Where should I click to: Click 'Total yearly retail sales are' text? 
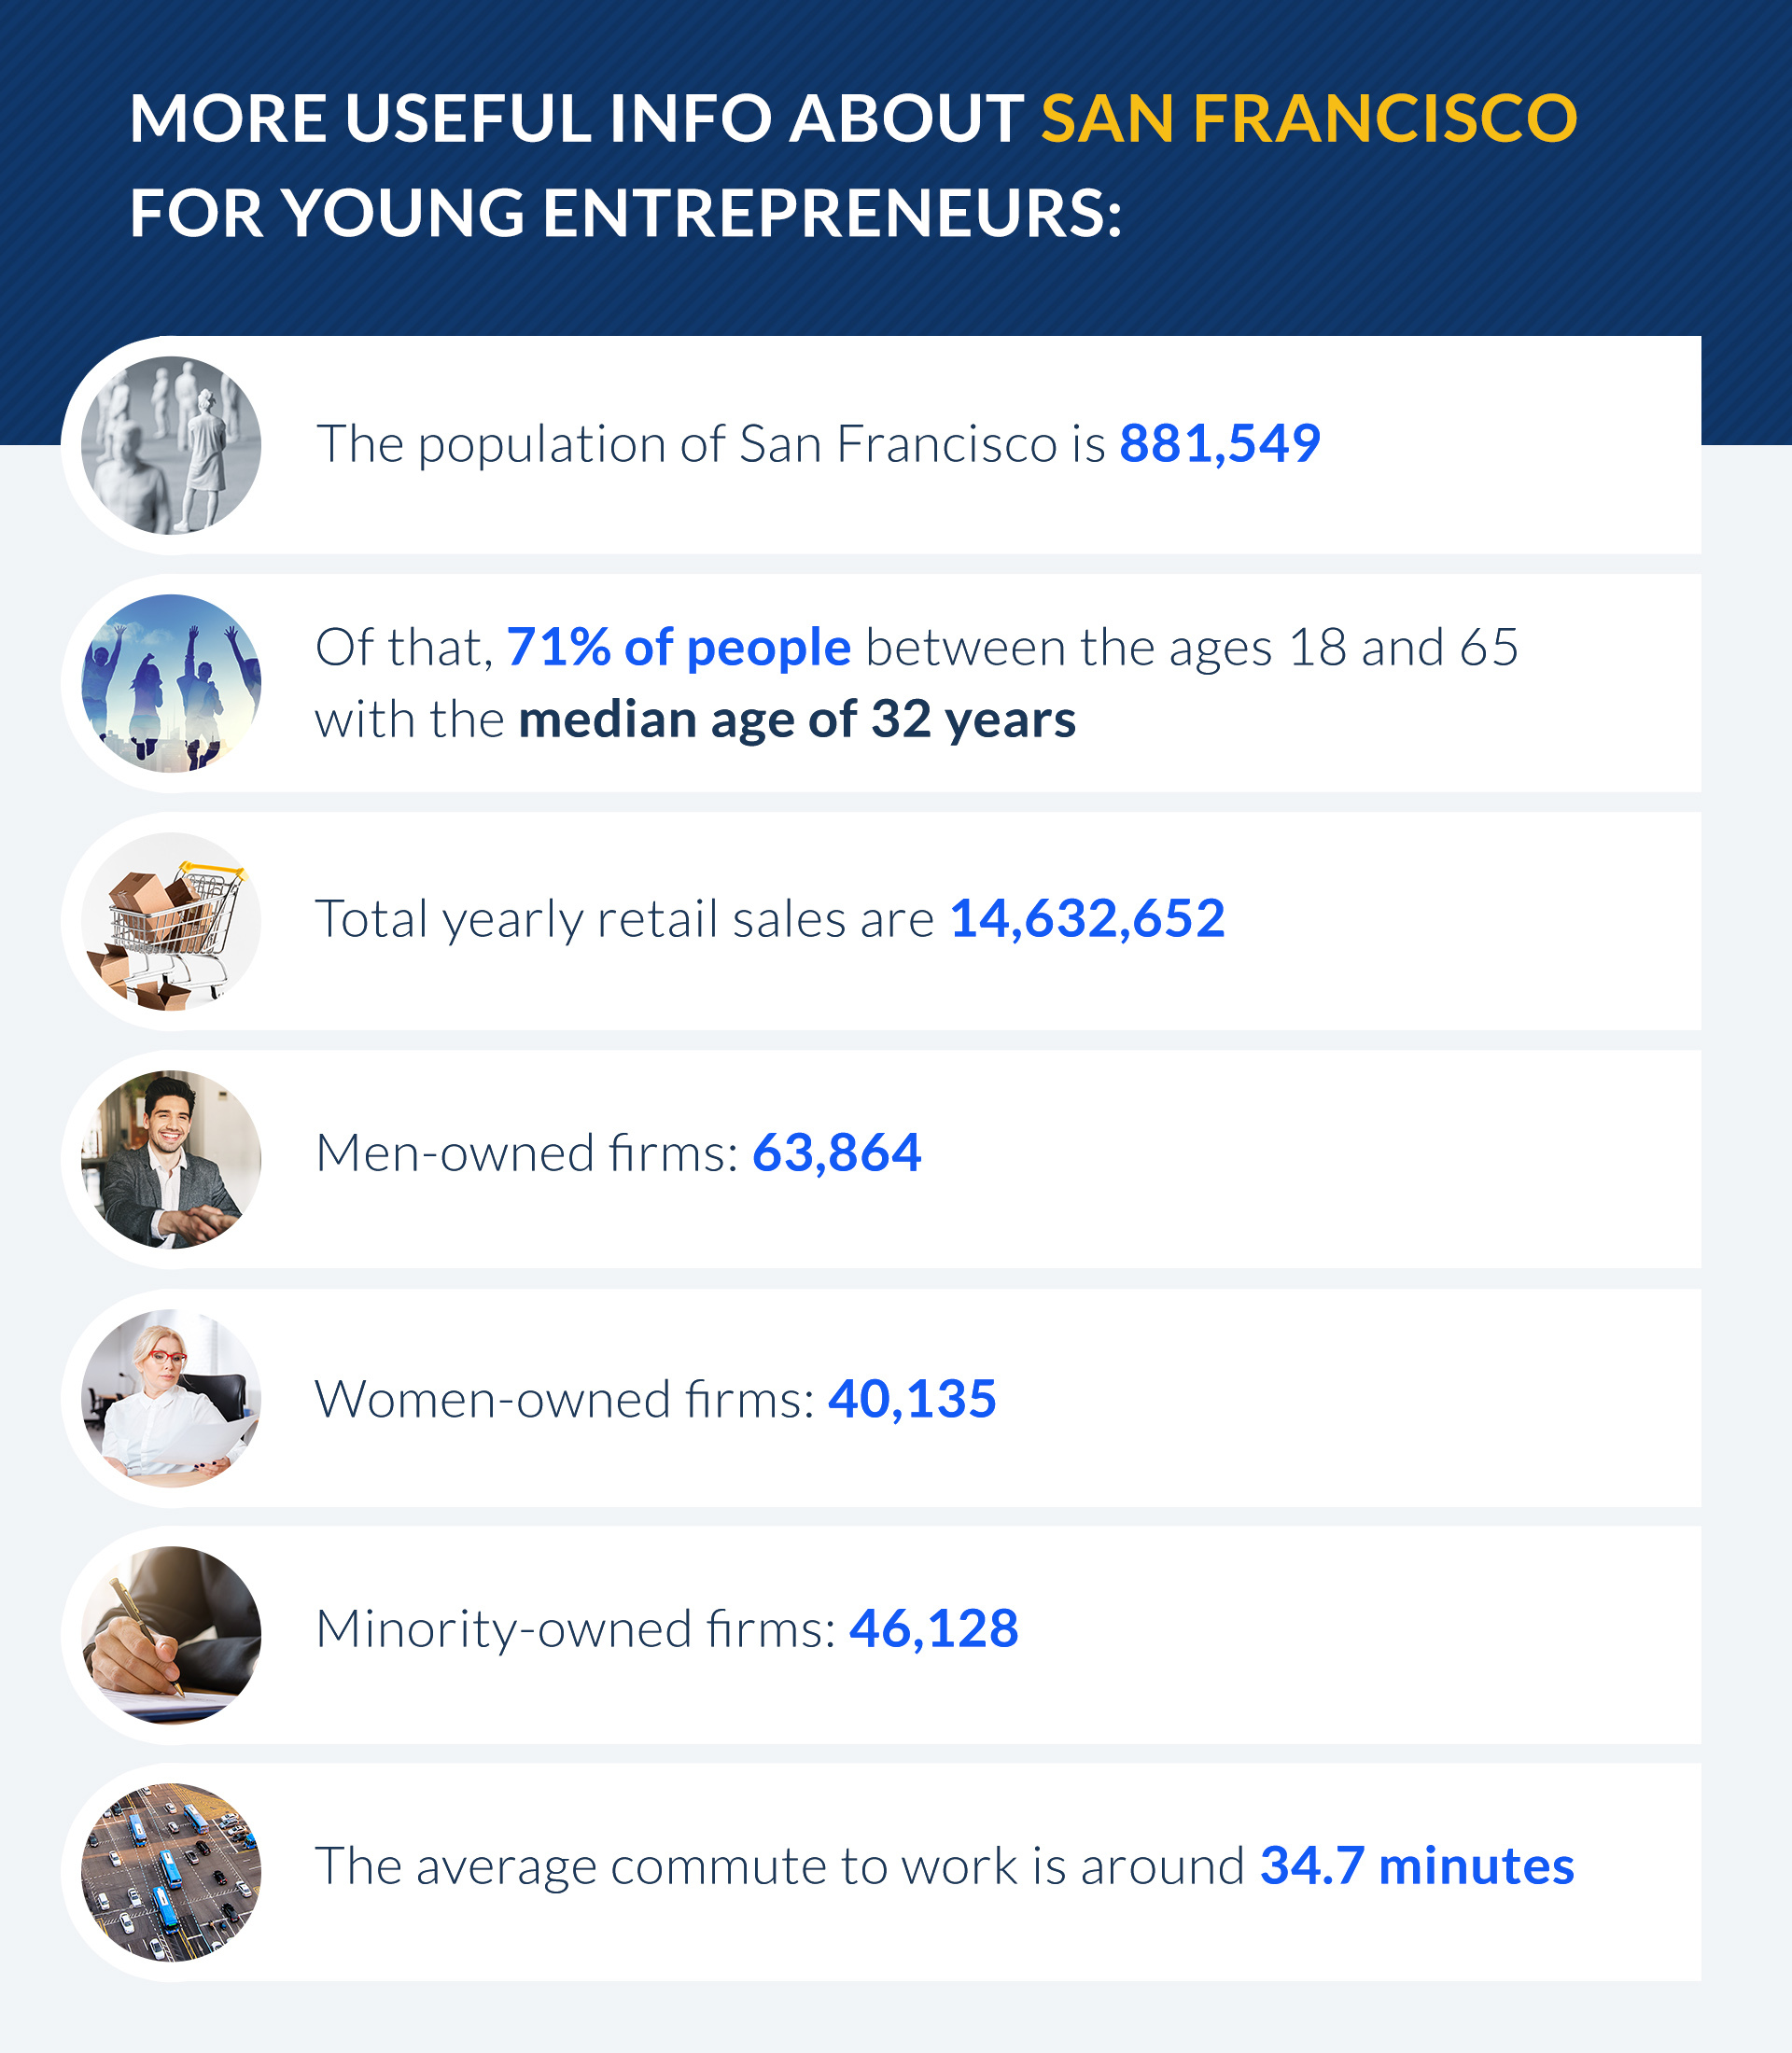(625, 920)
